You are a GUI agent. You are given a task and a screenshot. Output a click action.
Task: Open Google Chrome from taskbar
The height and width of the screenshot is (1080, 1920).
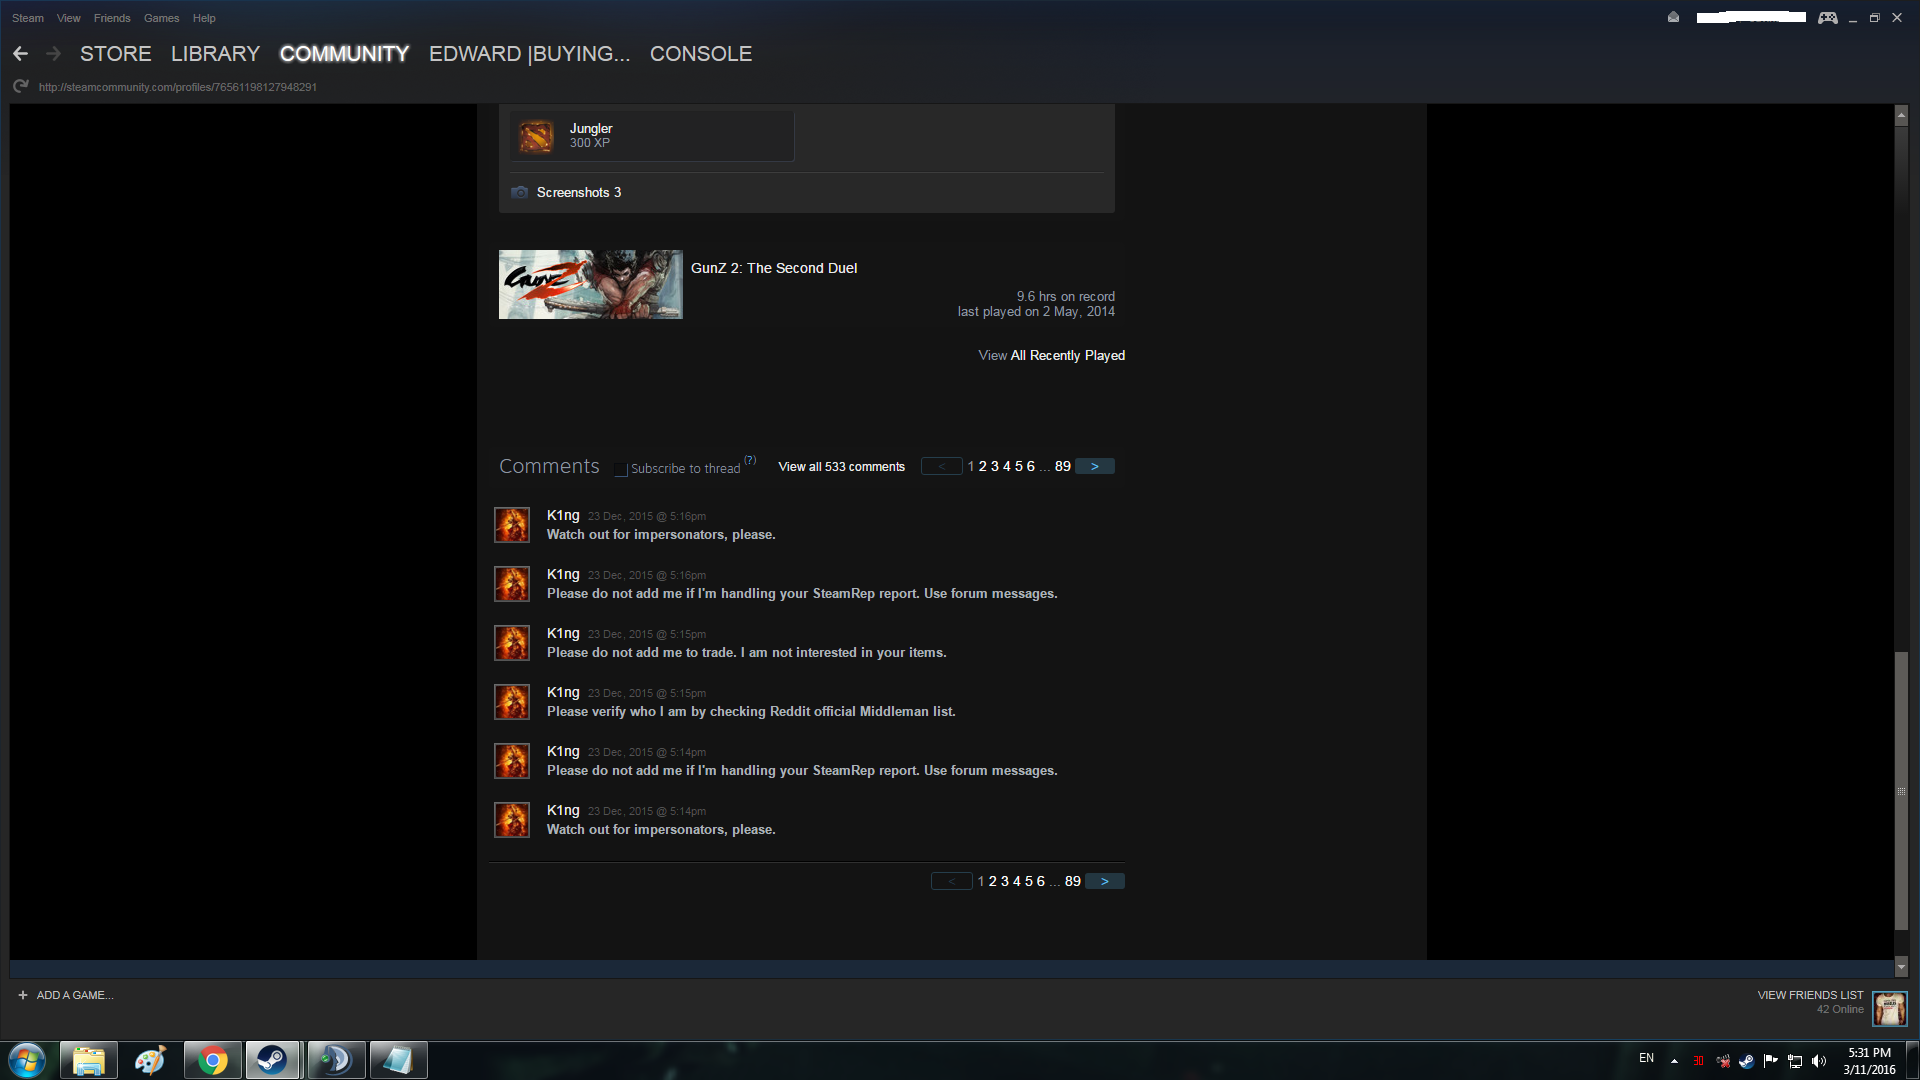[212, 1060]
